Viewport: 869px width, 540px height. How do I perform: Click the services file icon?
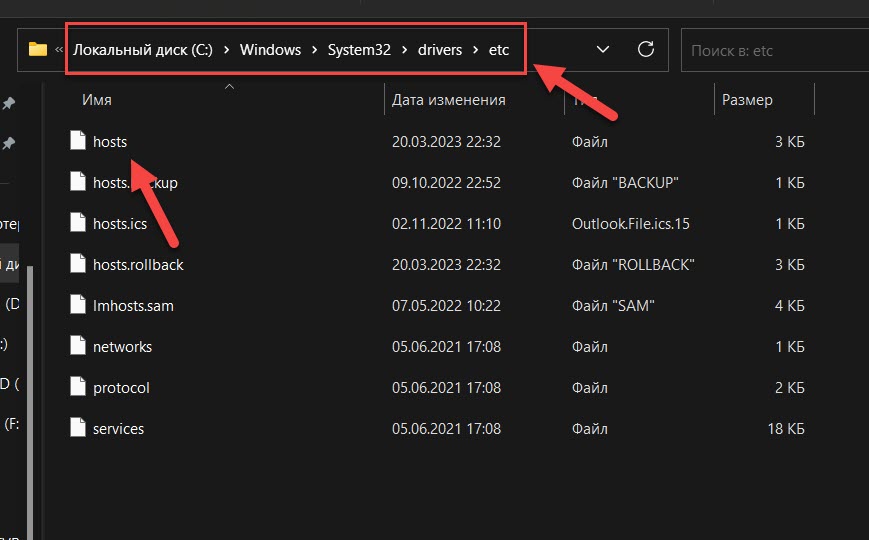point(78,427)
